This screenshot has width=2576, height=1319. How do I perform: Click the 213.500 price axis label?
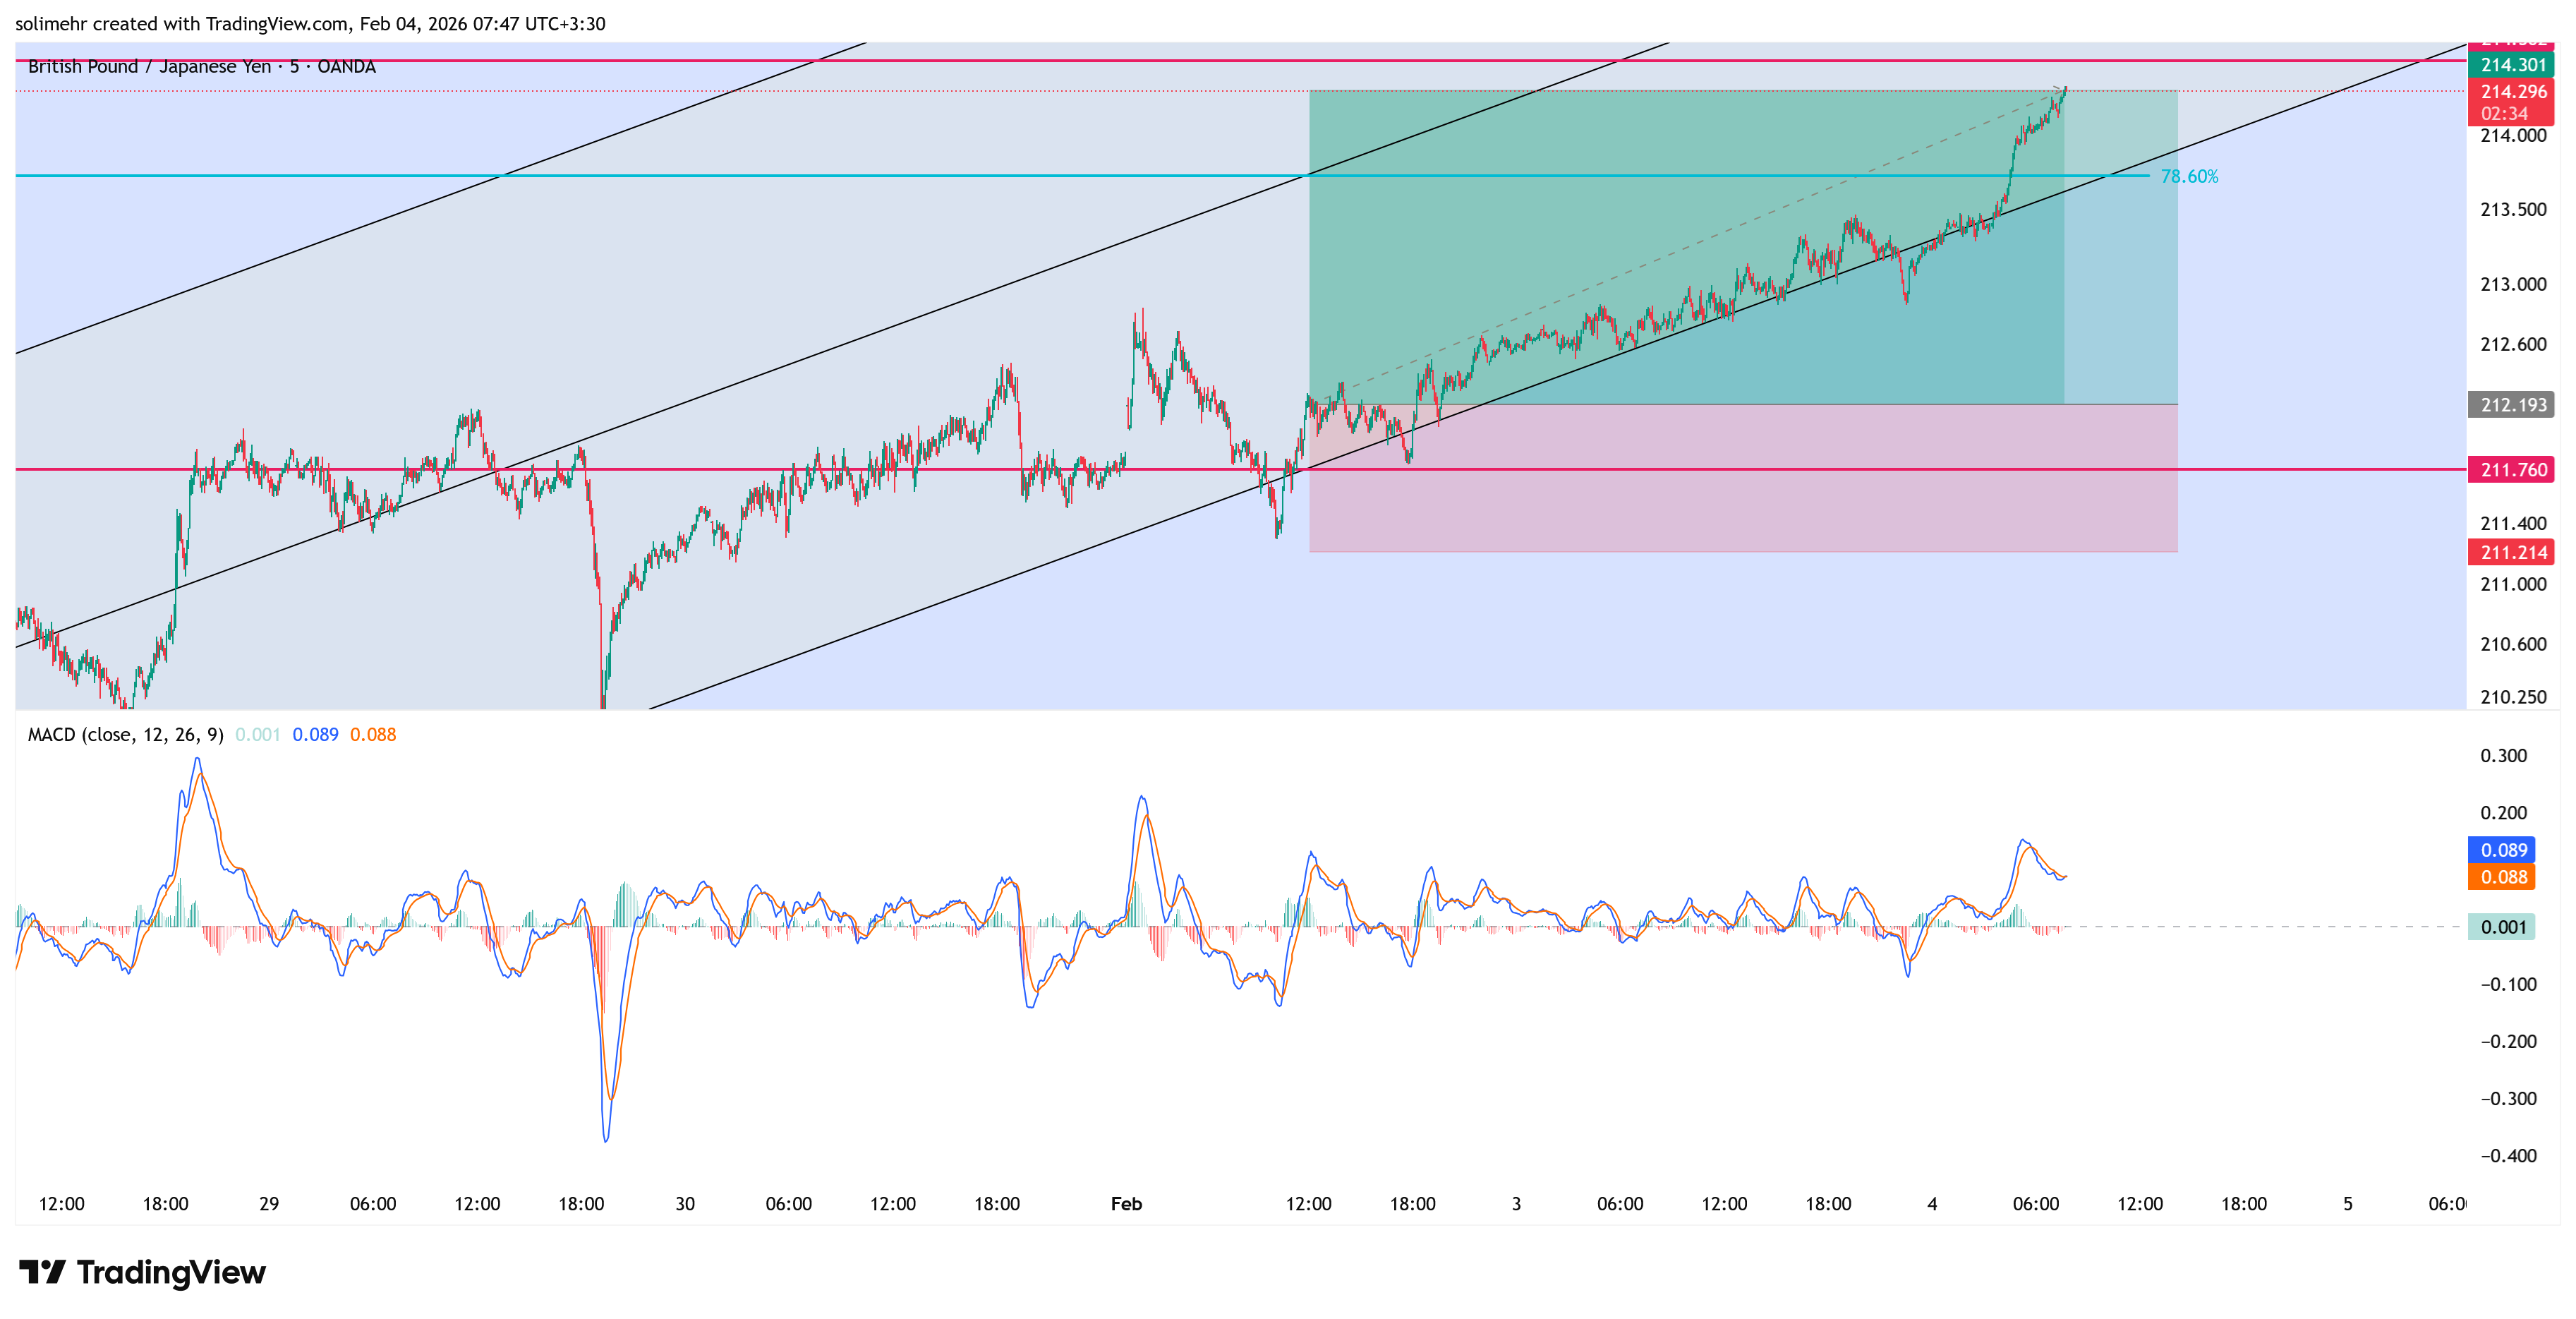pyautogui.click(x=2513, y=210)
